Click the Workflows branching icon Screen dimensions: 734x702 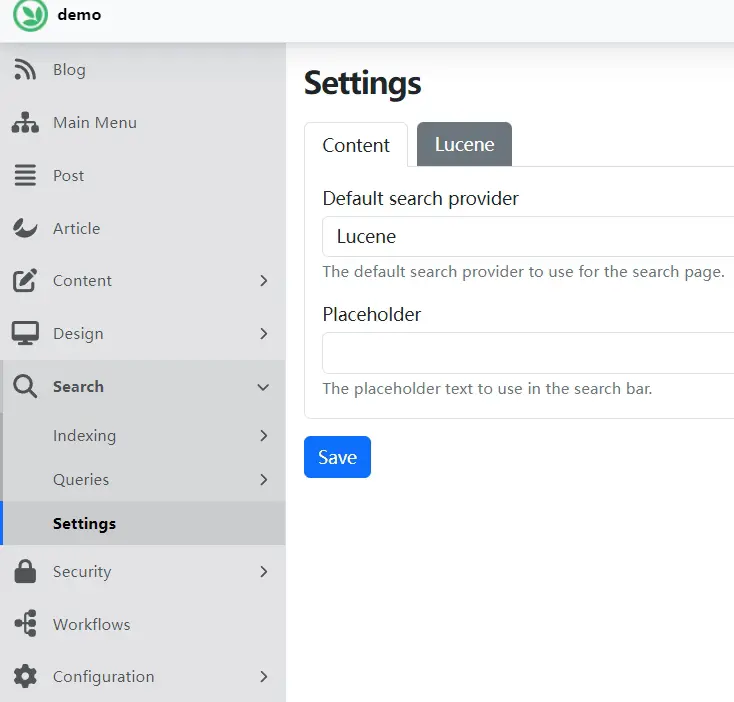tap(25, 625)
